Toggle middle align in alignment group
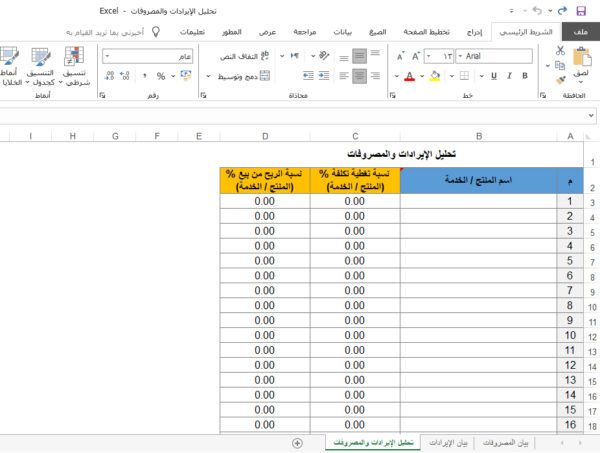 click(359, 56)
